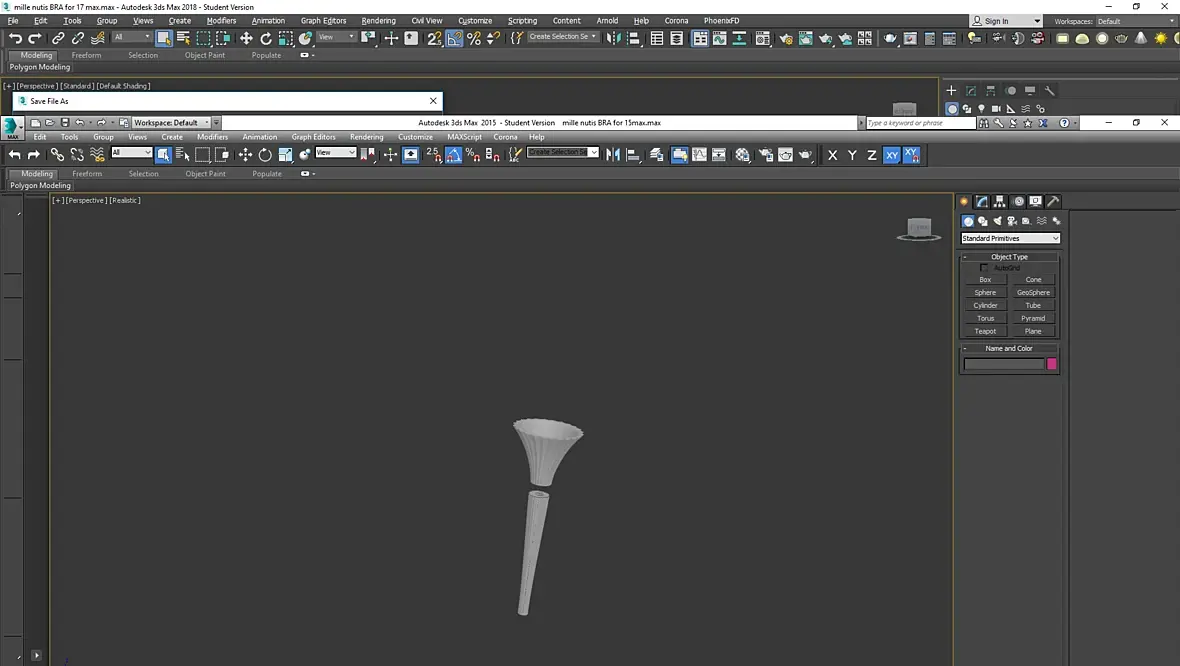Create a Teapot primitive
Screen dimensions: 1180x666
point(985,331)
